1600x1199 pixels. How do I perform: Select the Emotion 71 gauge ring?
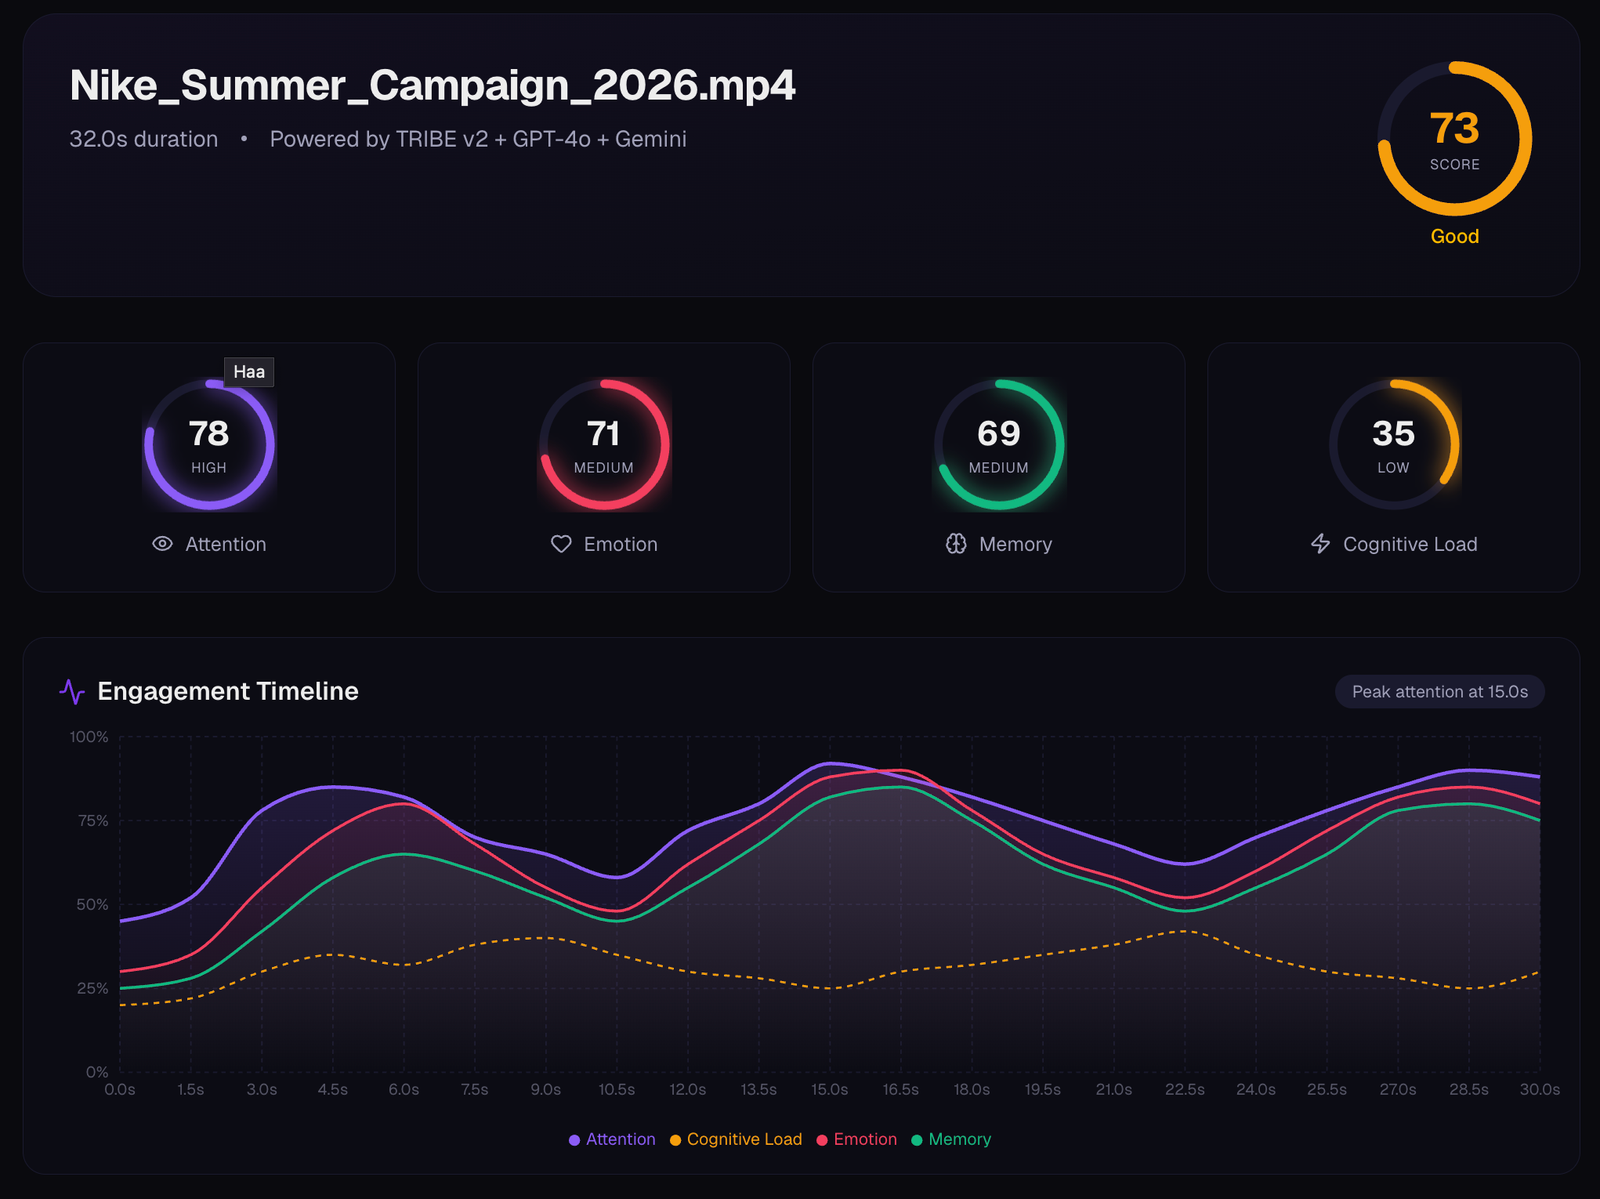click(604, 444)
